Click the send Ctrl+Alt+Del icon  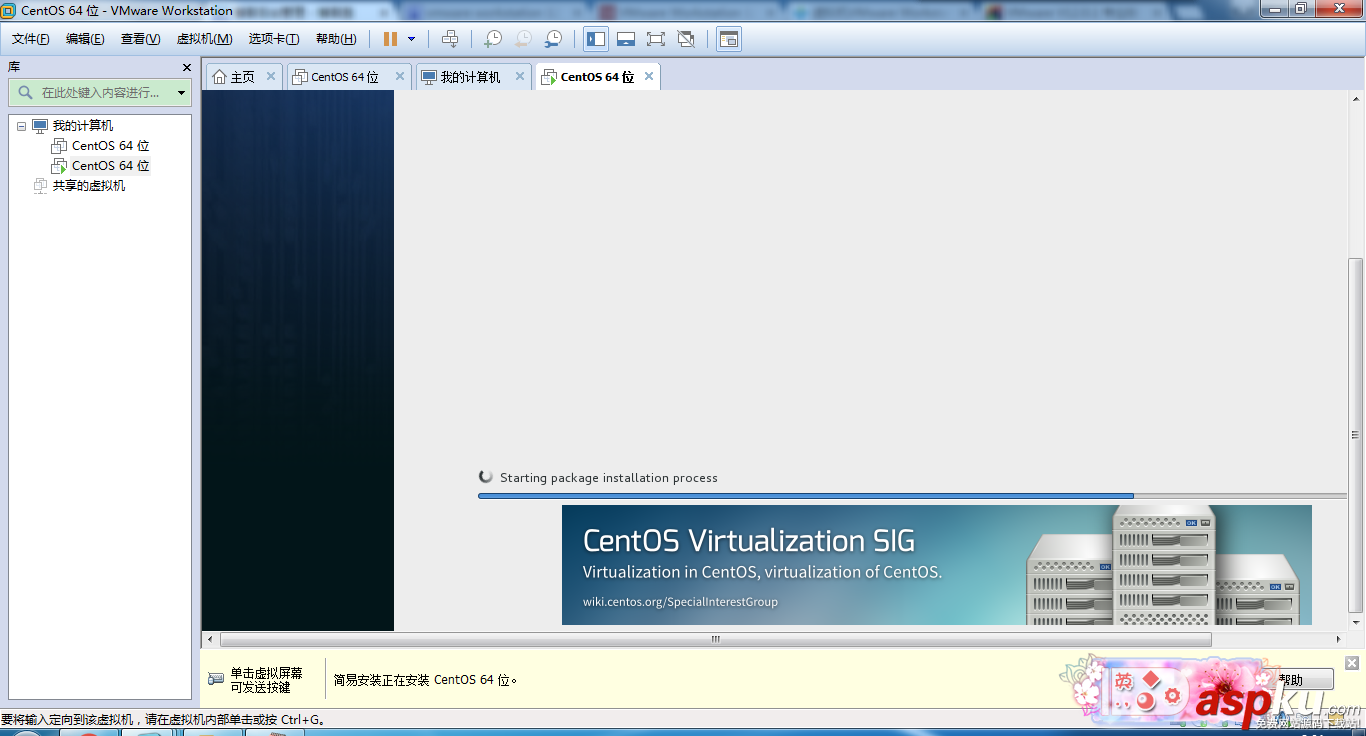(450, 39)
